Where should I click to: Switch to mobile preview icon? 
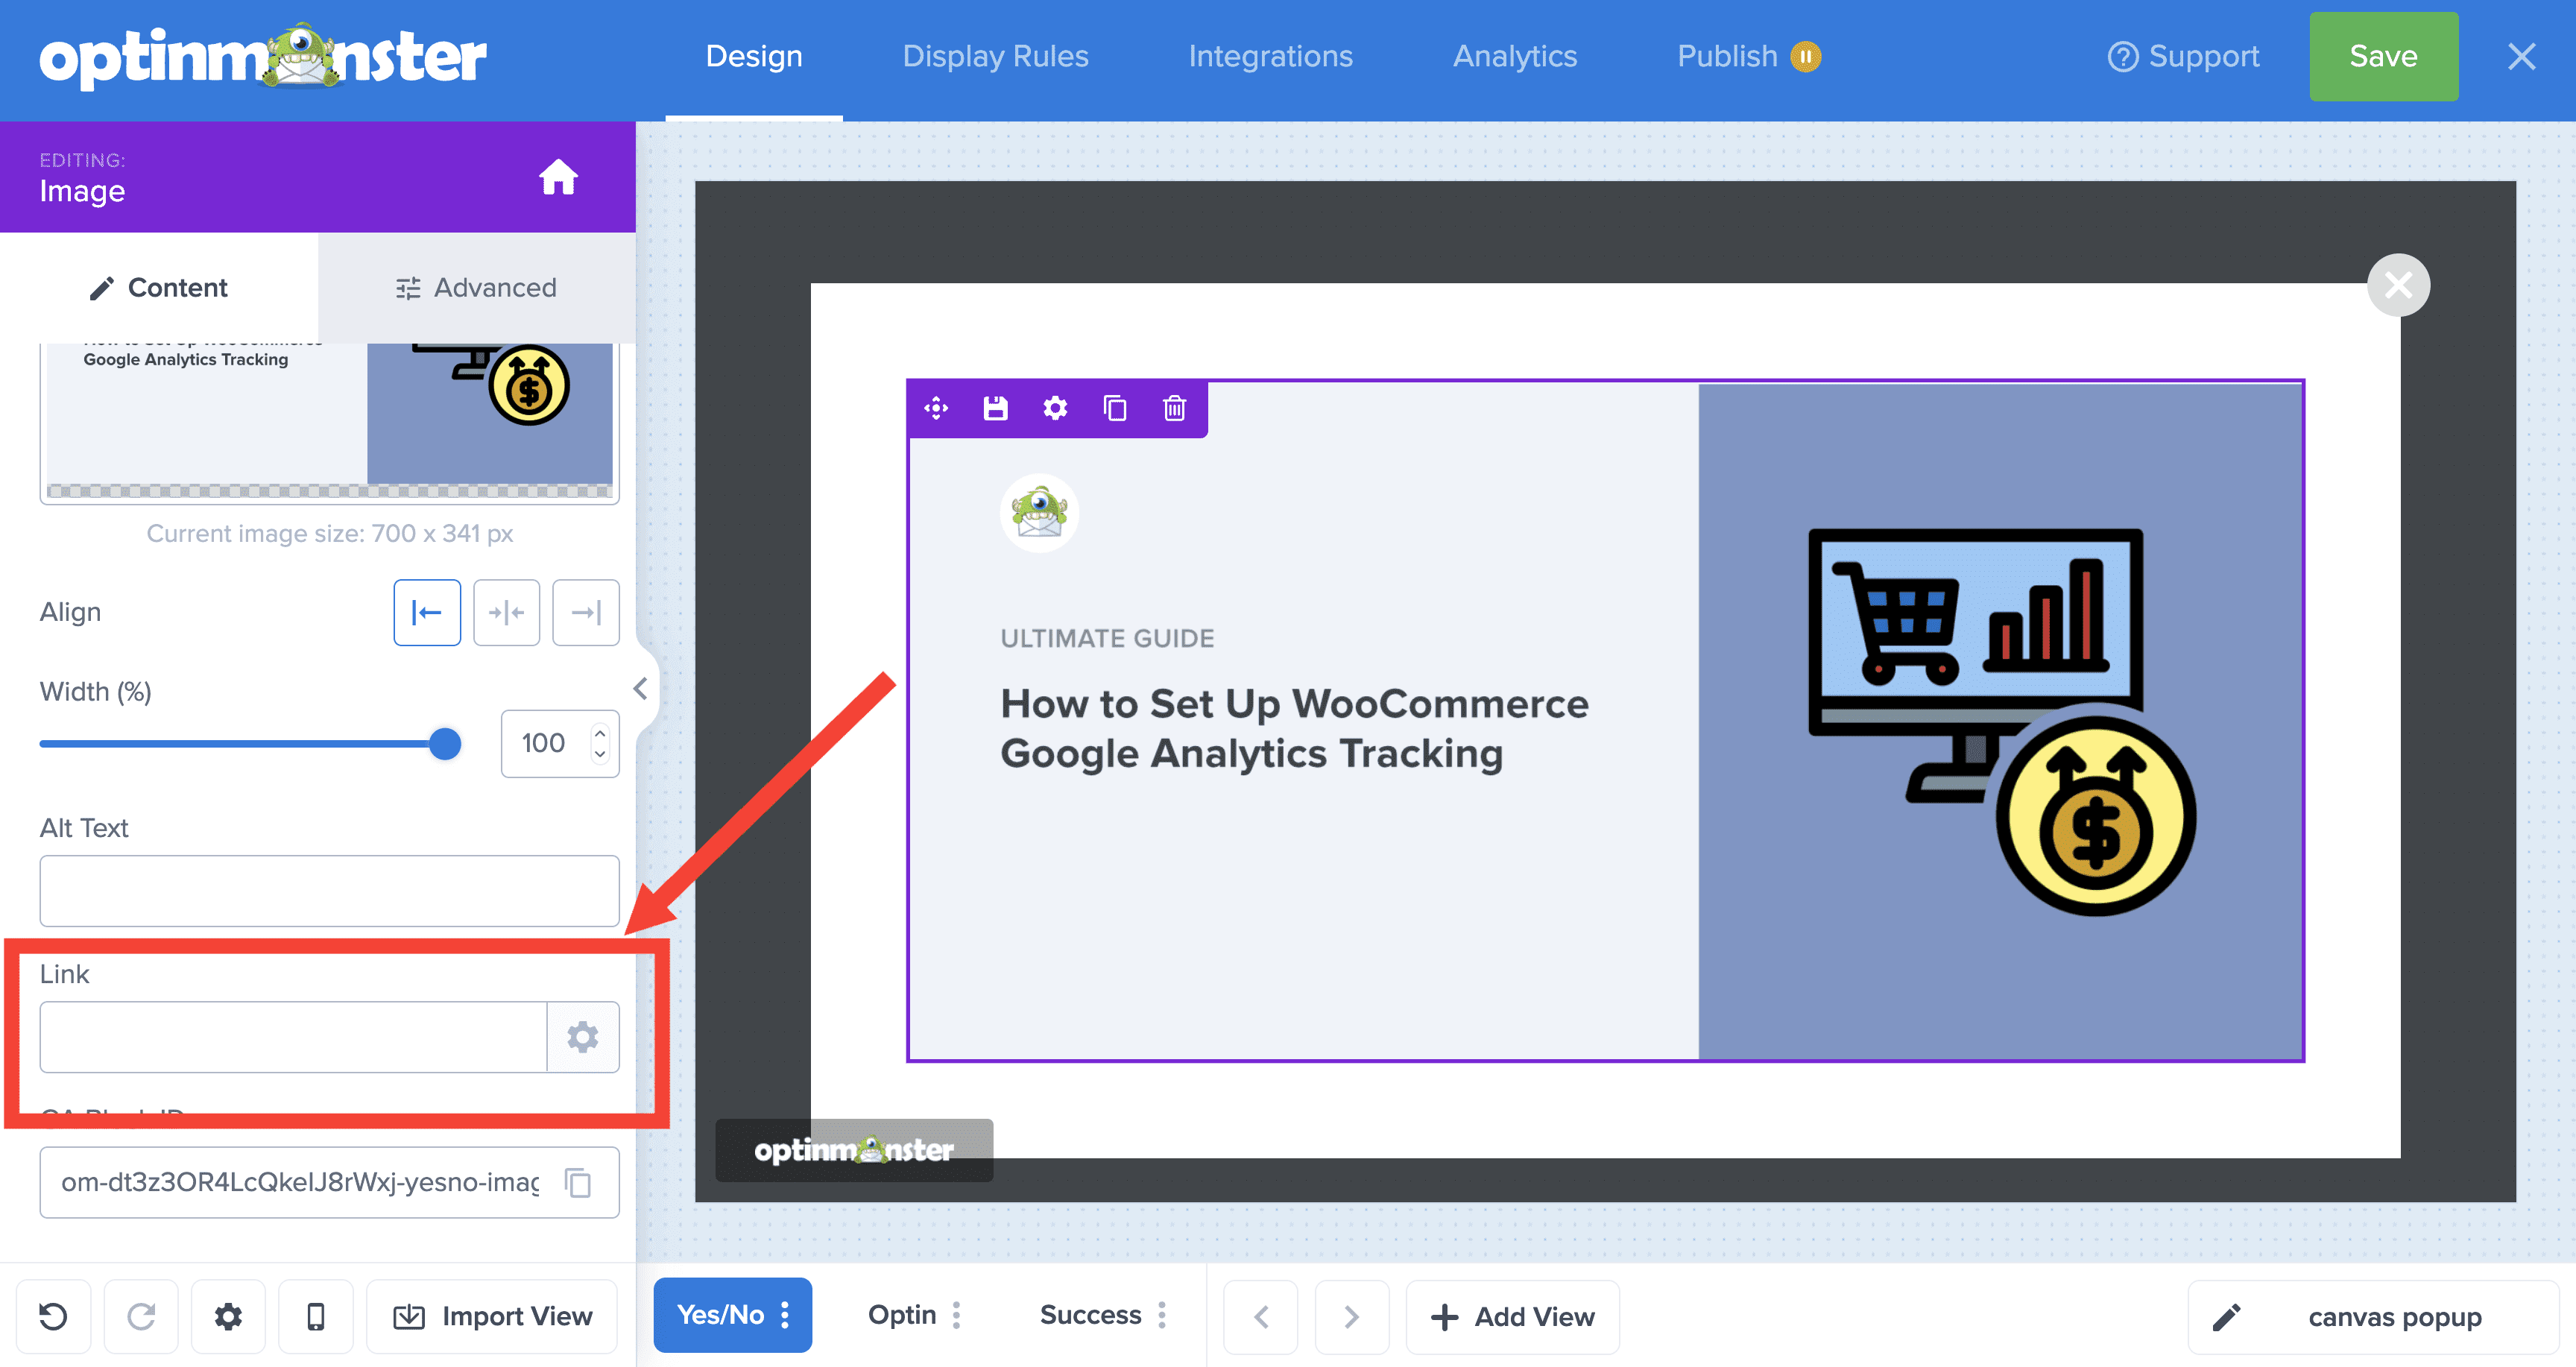point(316,1316)
